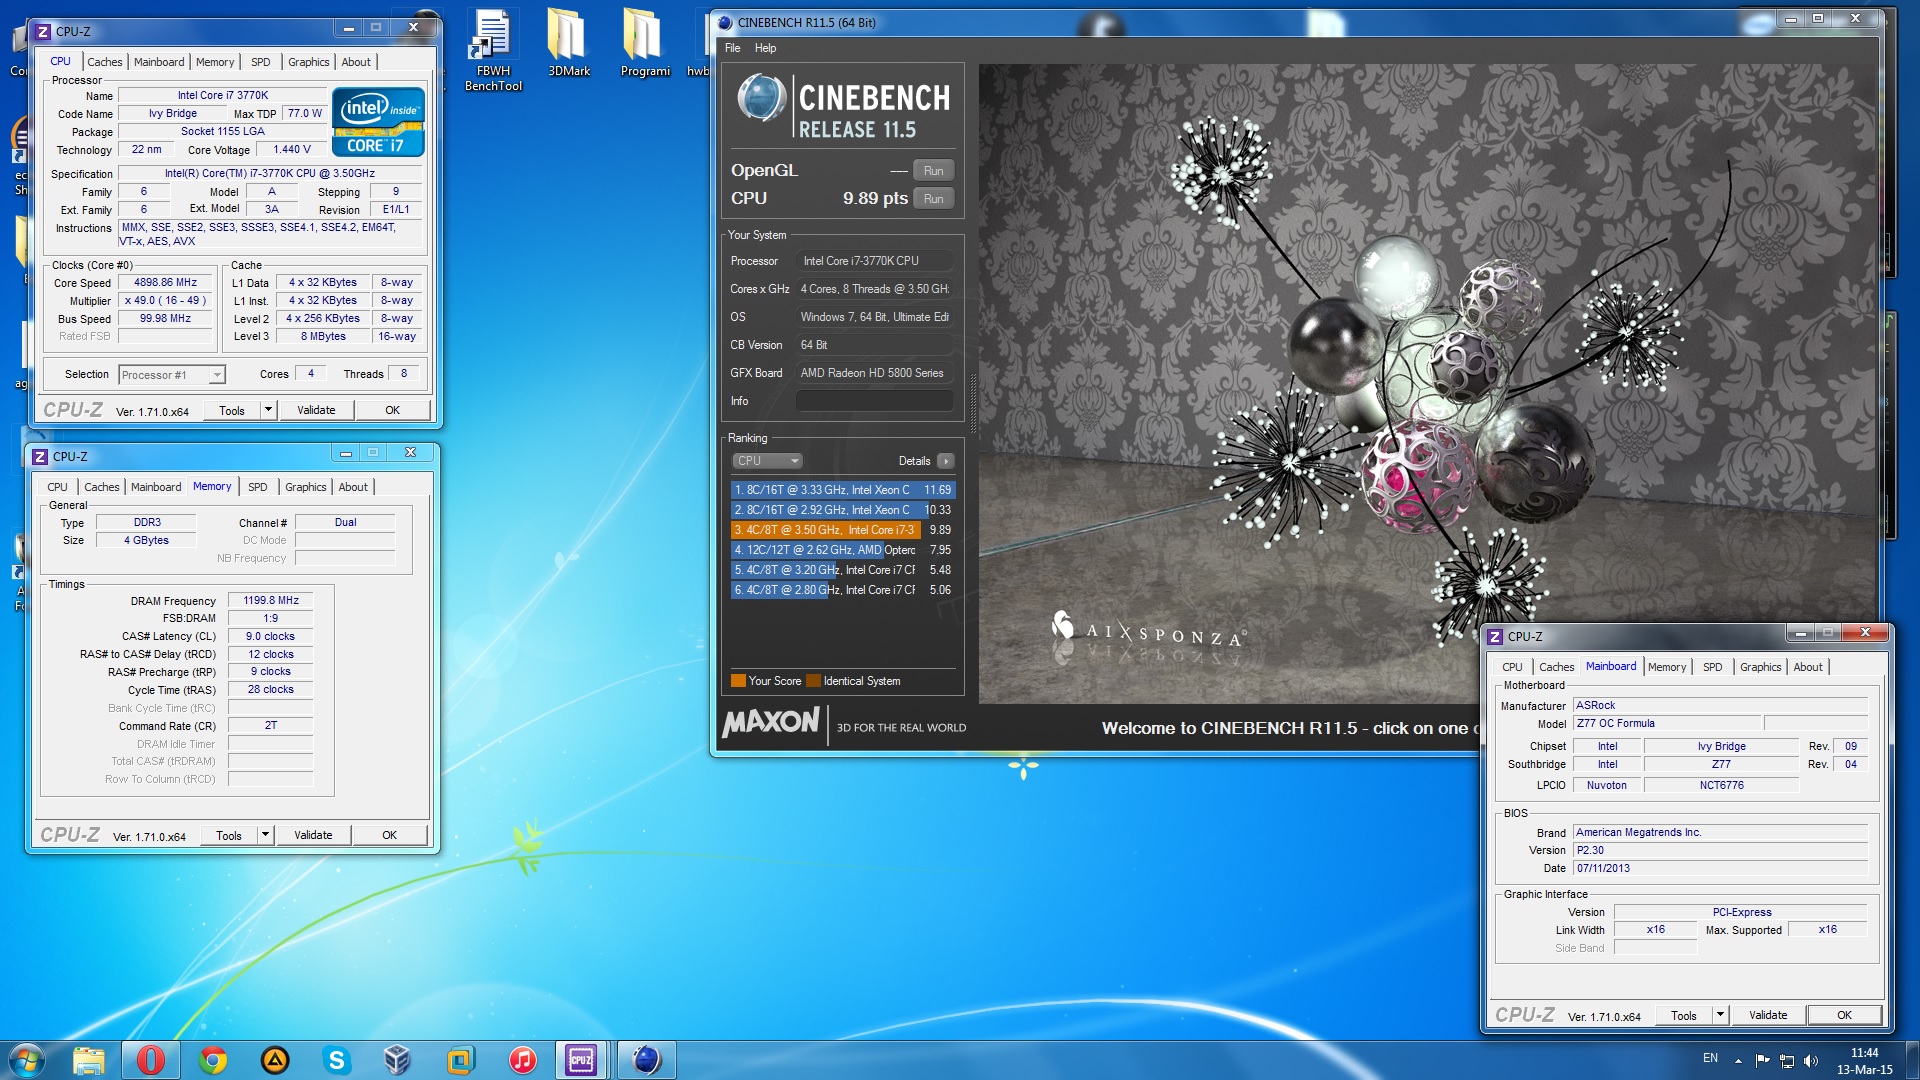Select ranking row 1 Intel Xeon 11.69
This screenshot has width=1920, height=1080.
pyautogui.click(x=843, y=490)
